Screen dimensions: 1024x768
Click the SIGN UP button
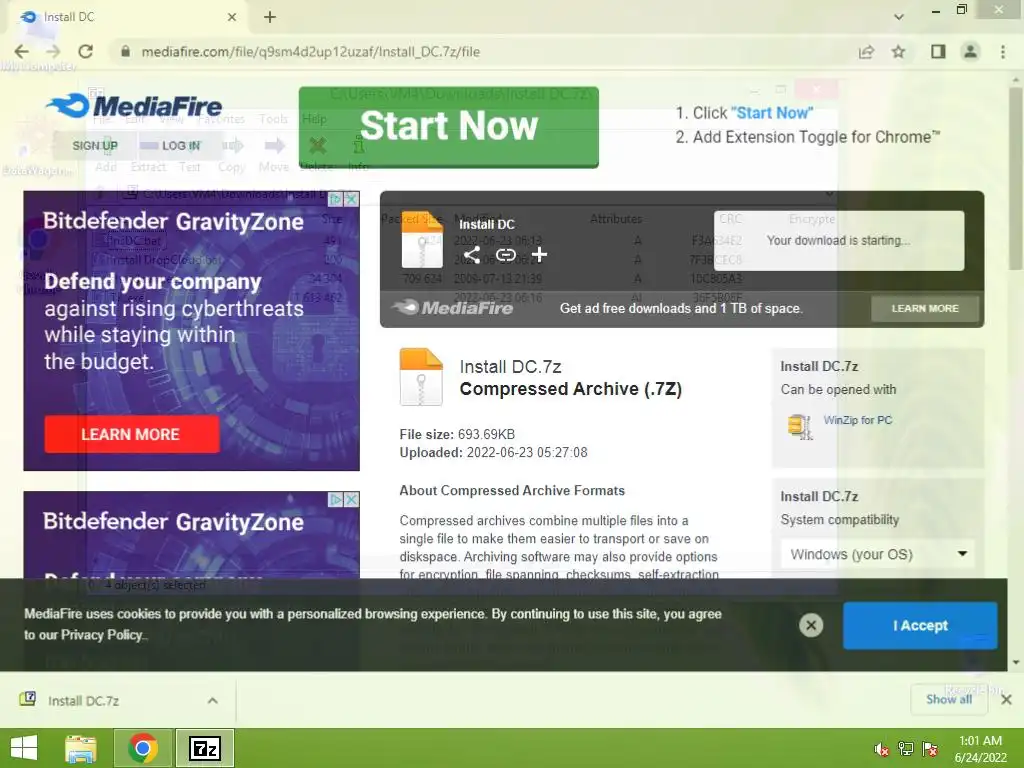95,145
